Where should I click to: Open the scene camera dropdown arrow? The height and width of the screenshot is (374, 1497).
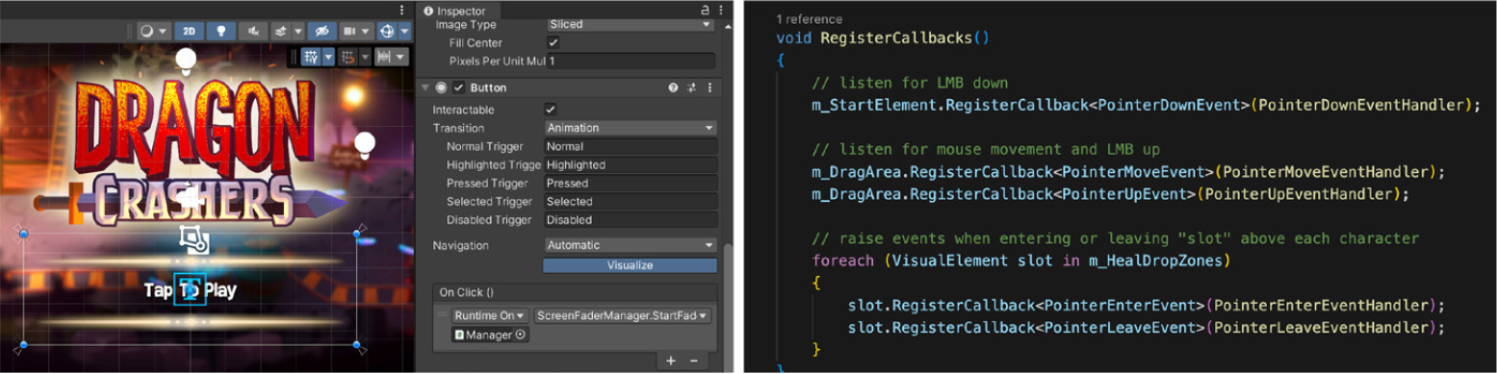pyautogui.click(x=365, y=31)
